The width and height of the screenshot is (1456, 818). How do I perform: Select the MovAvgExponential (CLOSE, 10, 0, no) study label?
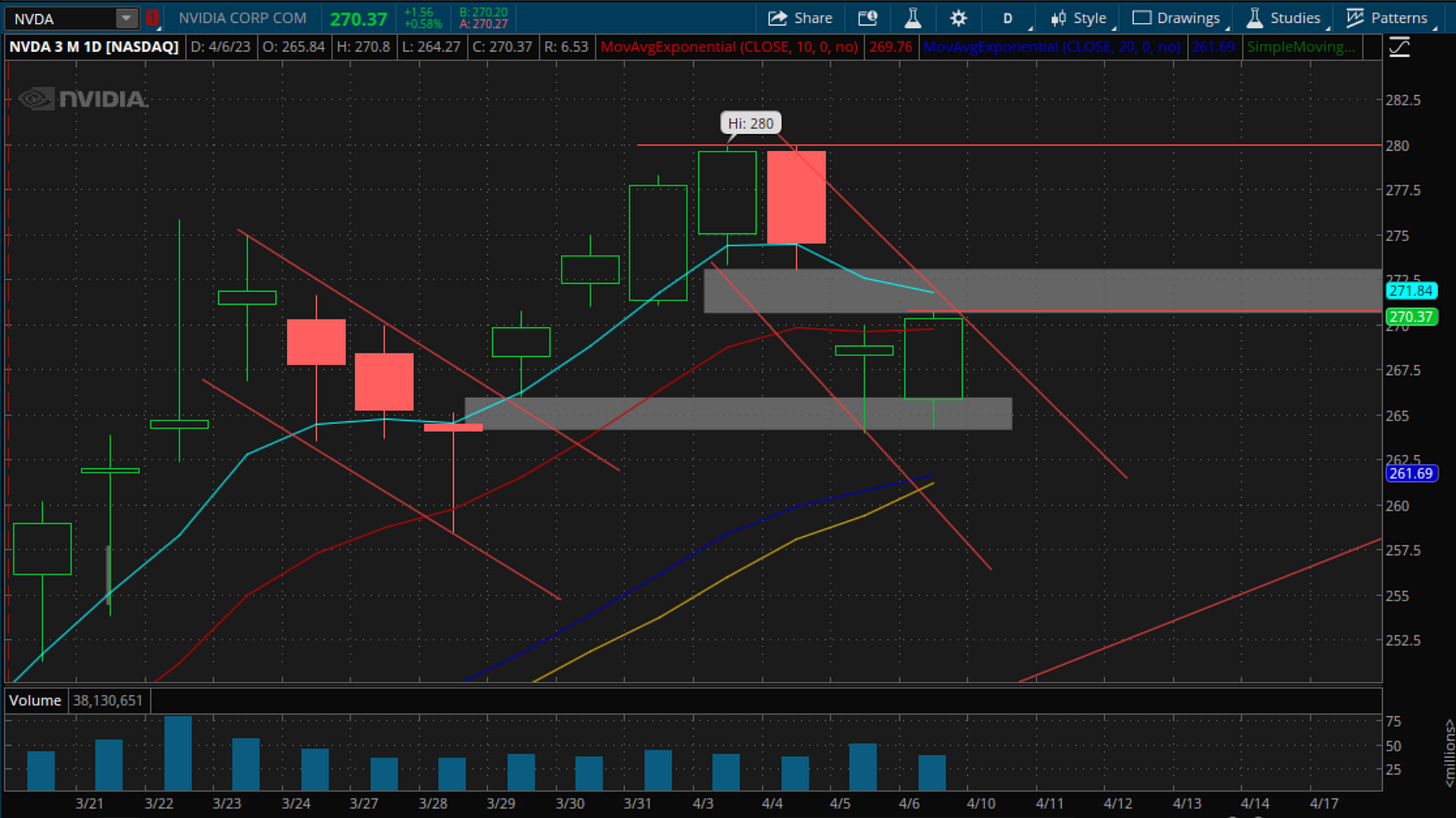point(731,46)
